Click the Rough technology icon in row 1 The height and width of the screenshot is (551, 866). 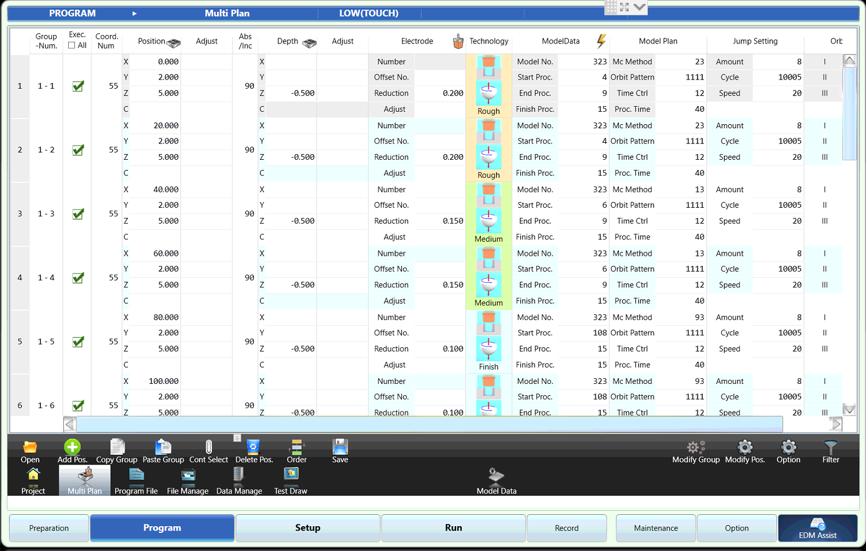pyautogui.click(x=488, y=86)
